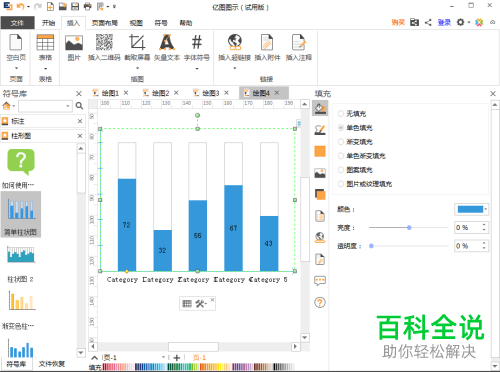Select the vector text (矢量文本) tool
500x372 pixels.
click(167, 48)
